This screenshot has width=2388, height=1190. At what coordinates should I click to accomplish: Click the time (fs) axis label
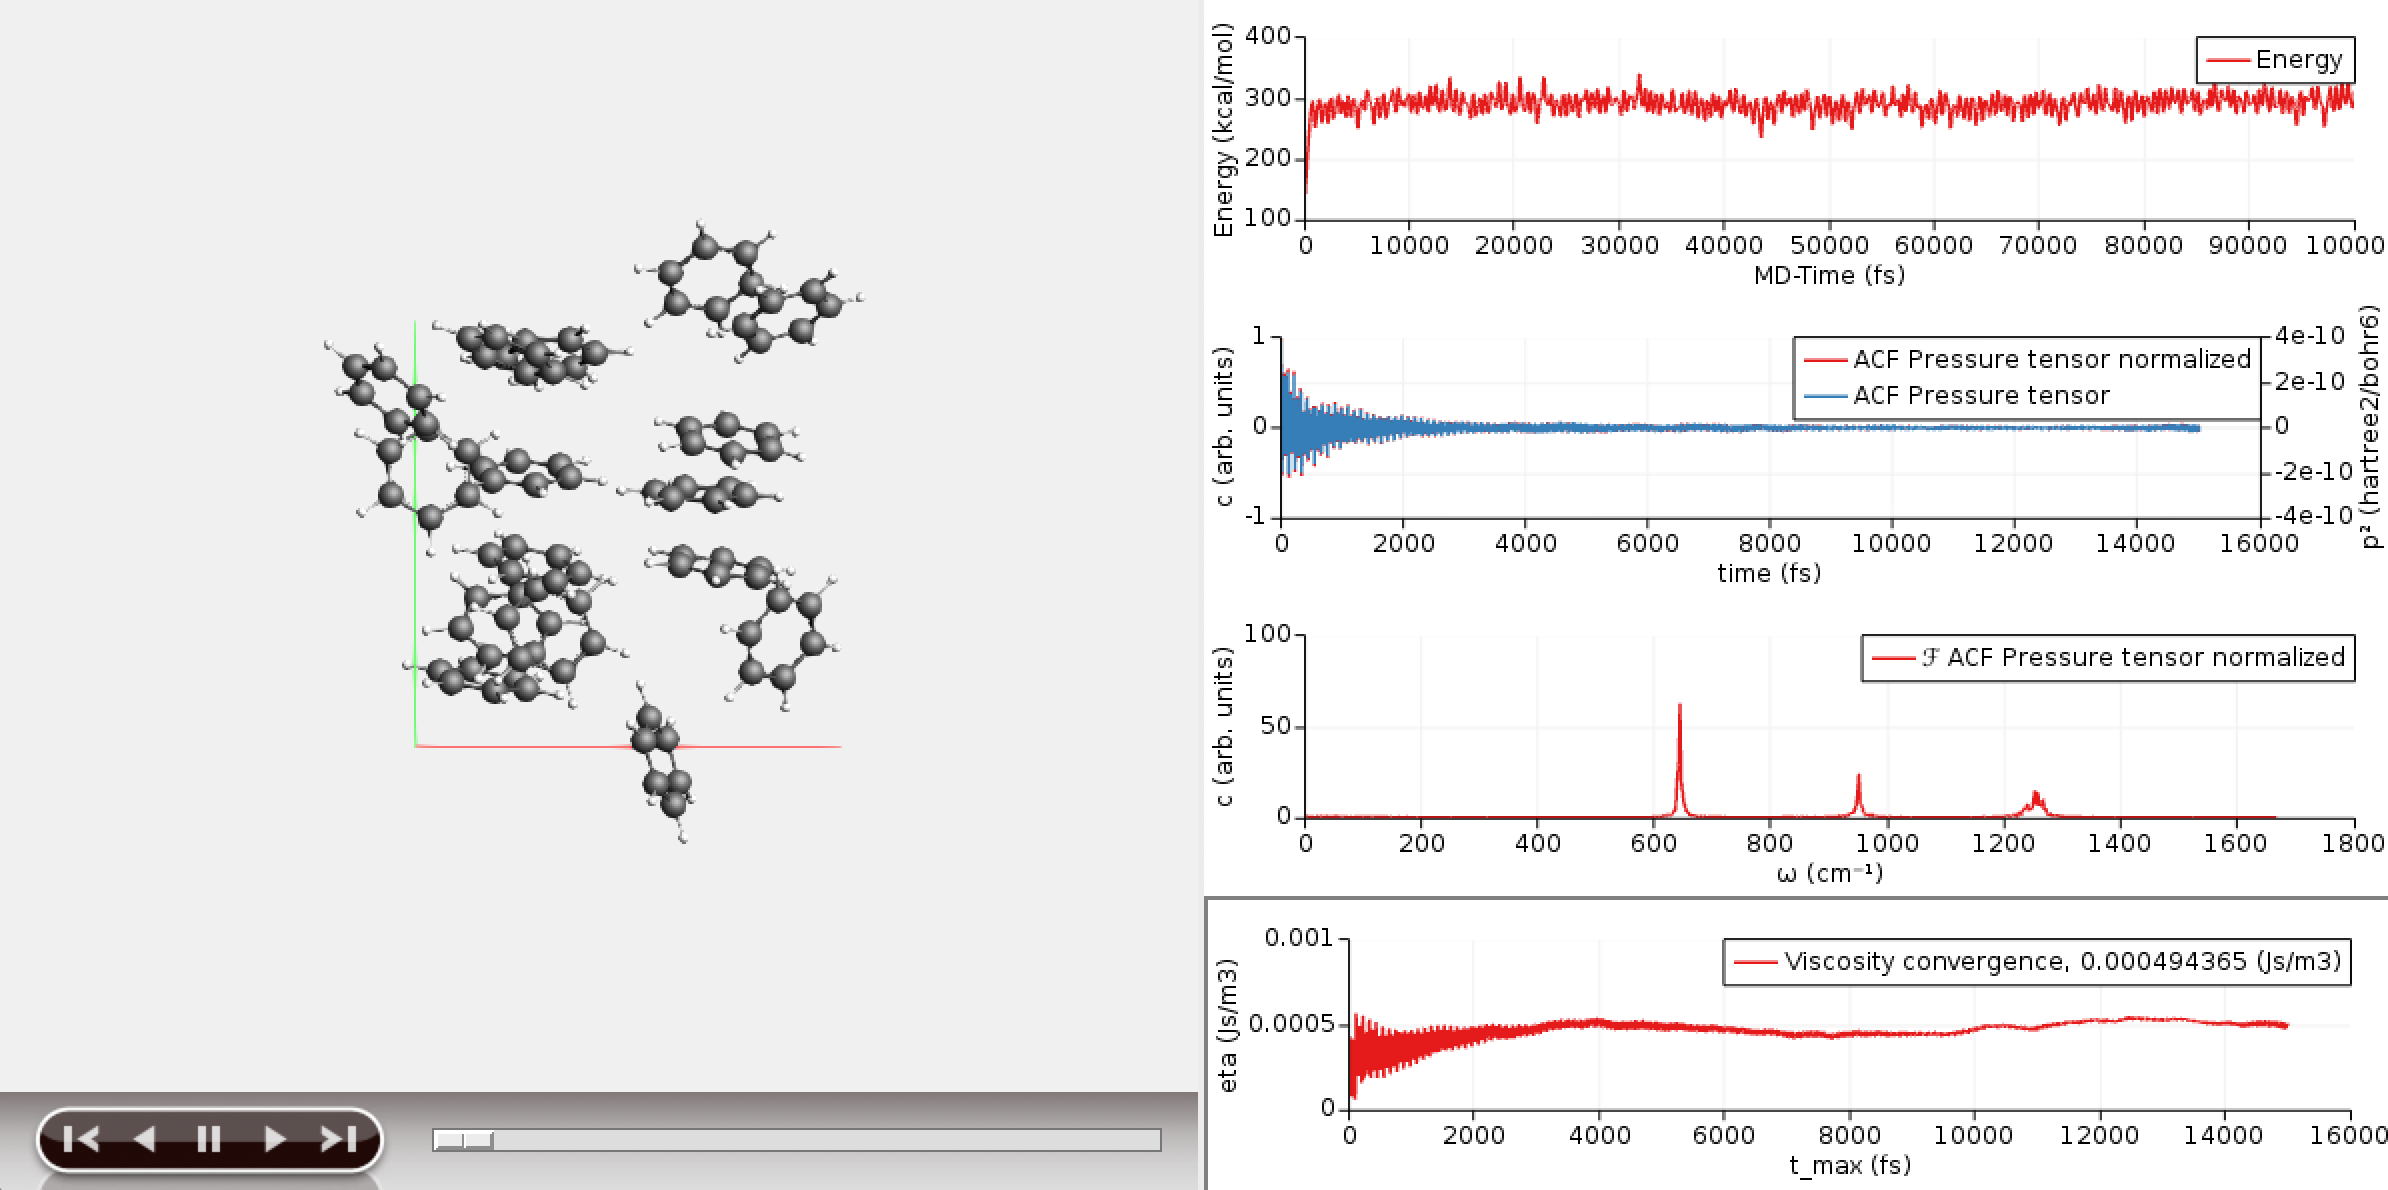(1768, 573)
